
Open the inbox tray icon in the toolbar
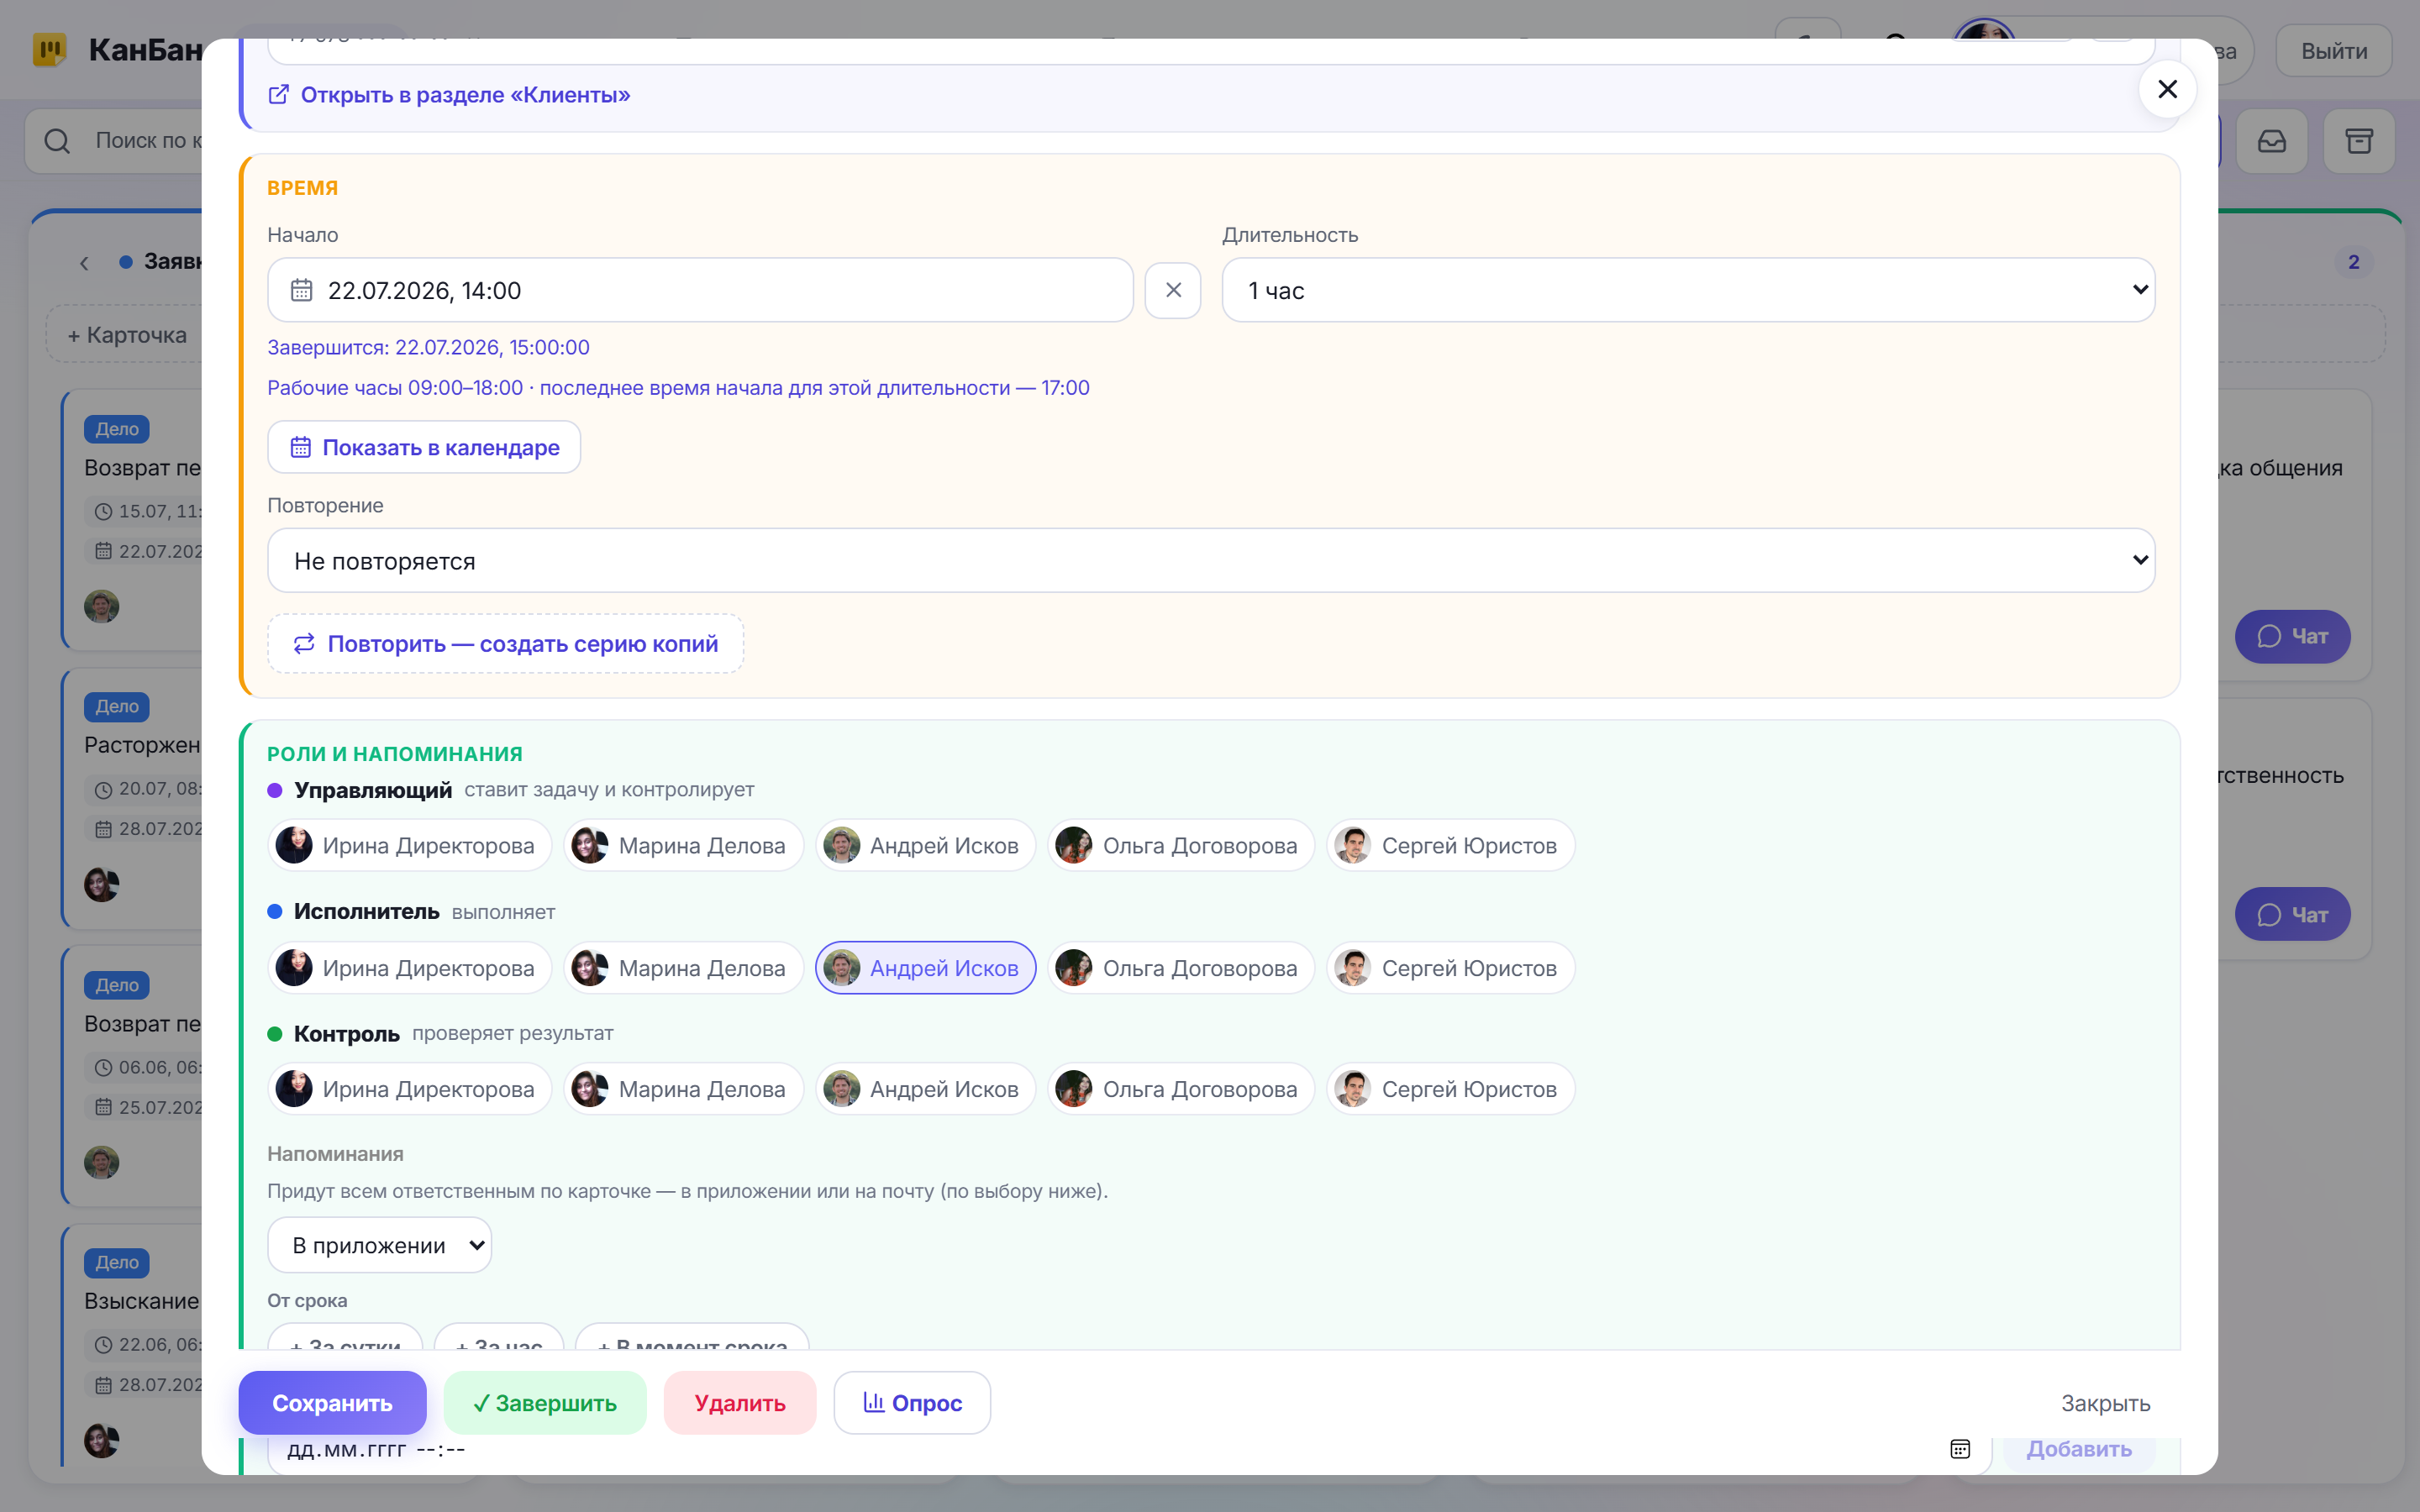click(2272, 141)
